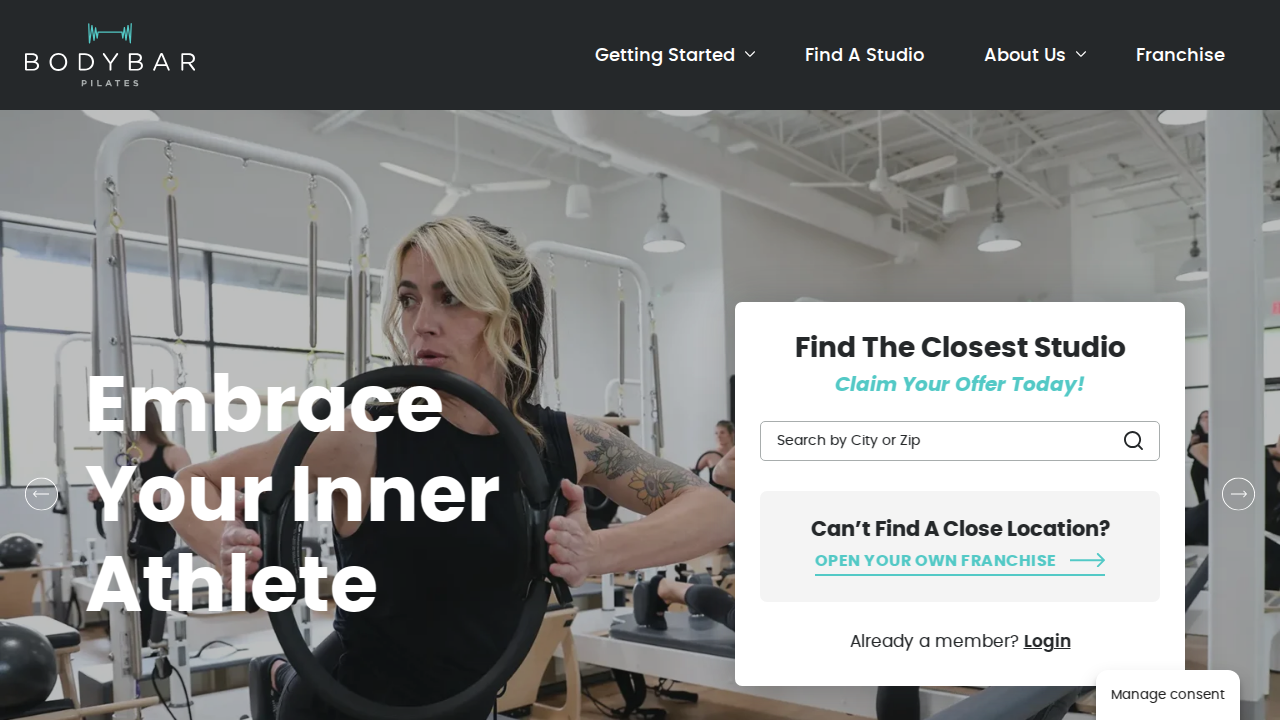Click the BODYBAR Pilates logo
1280x720 pixels.
point(110,55)
